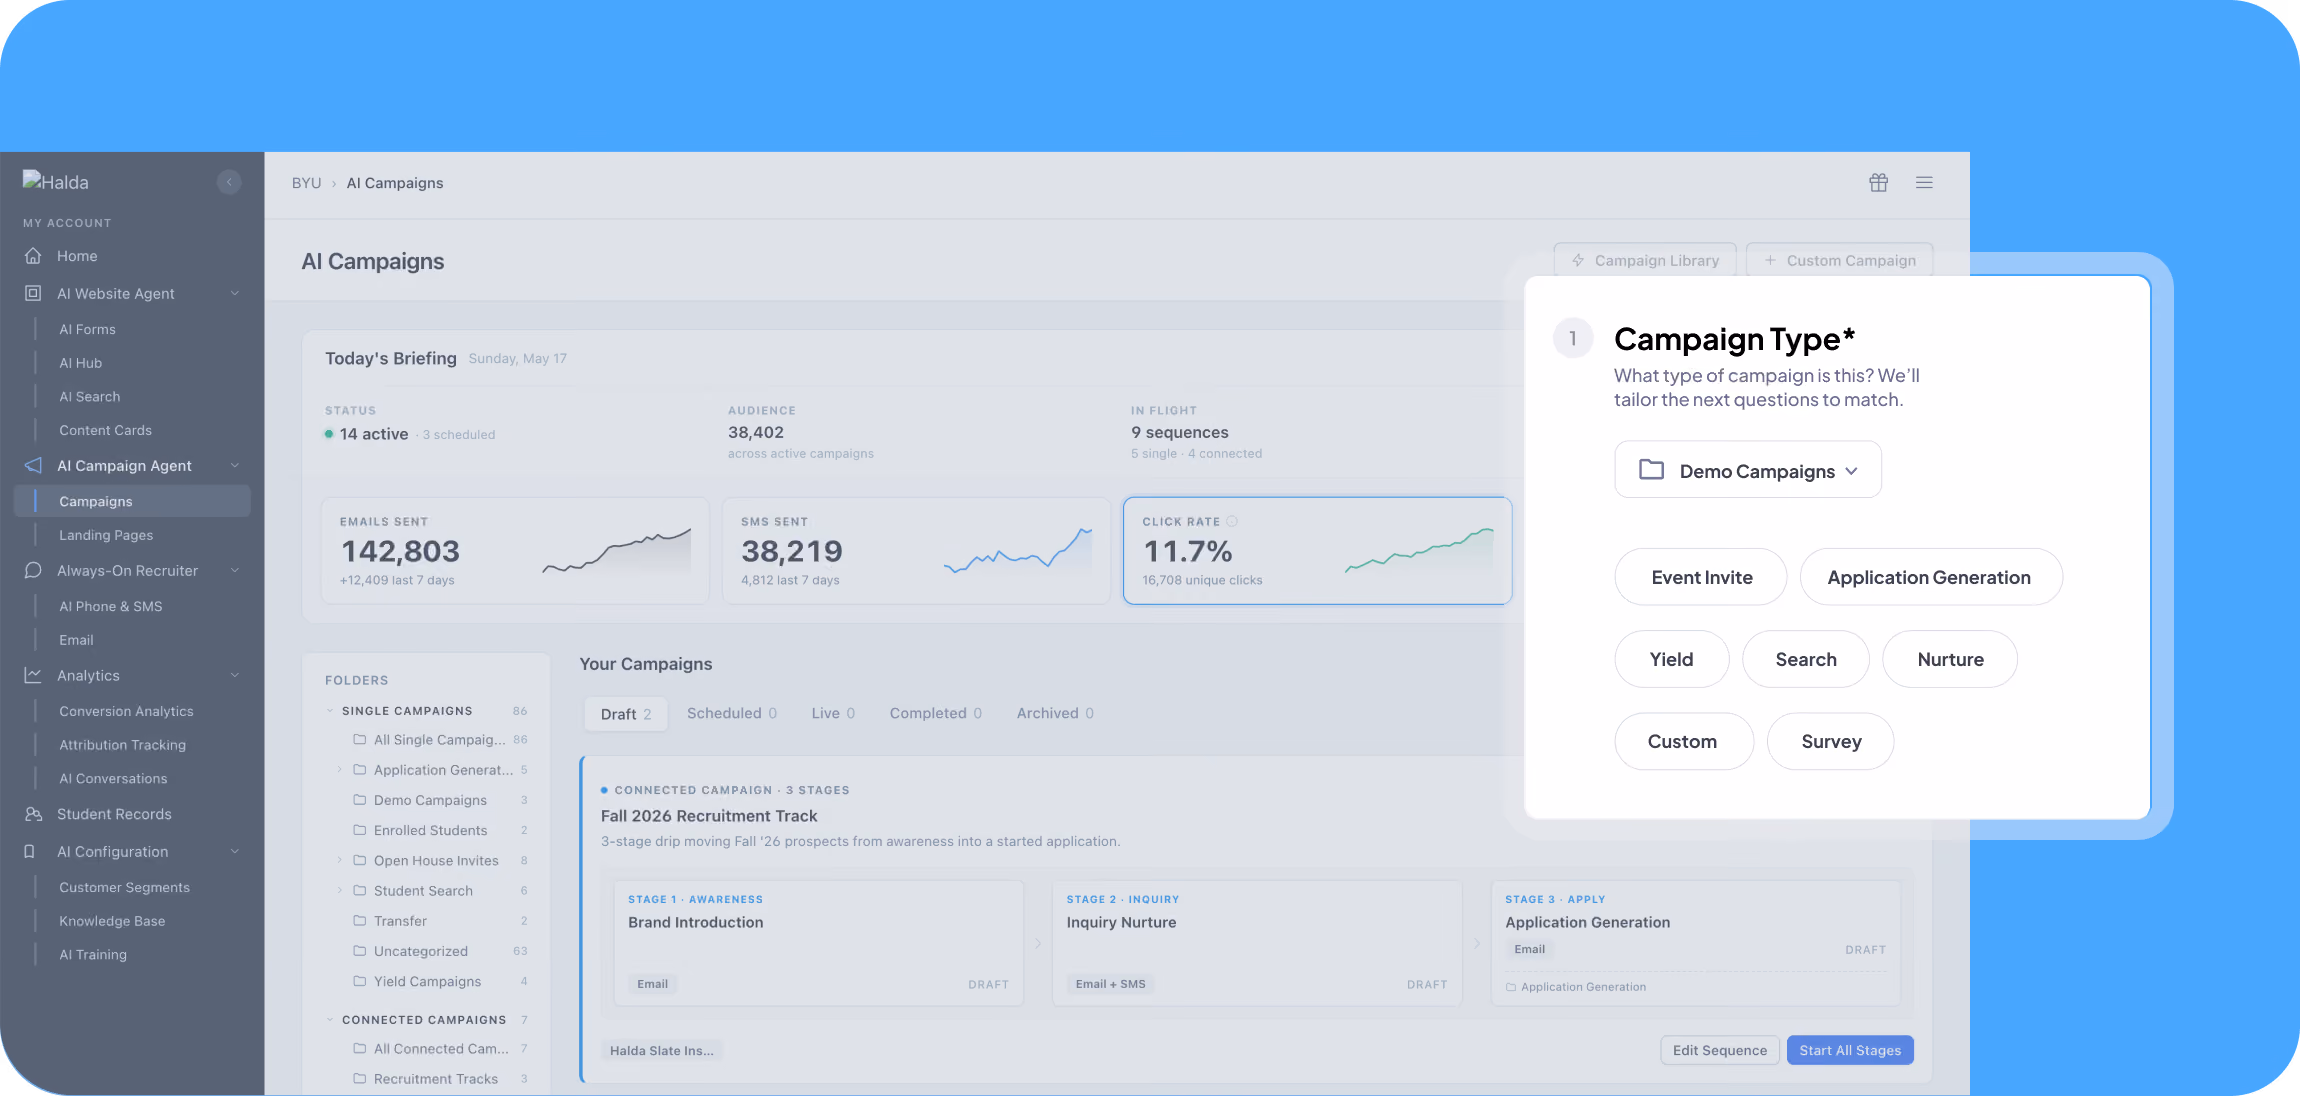2300x1096 pixels.
Task: Open the Demo Campaigns folder dropdown
Action: pyautogui.click(x=1748, y=470)
